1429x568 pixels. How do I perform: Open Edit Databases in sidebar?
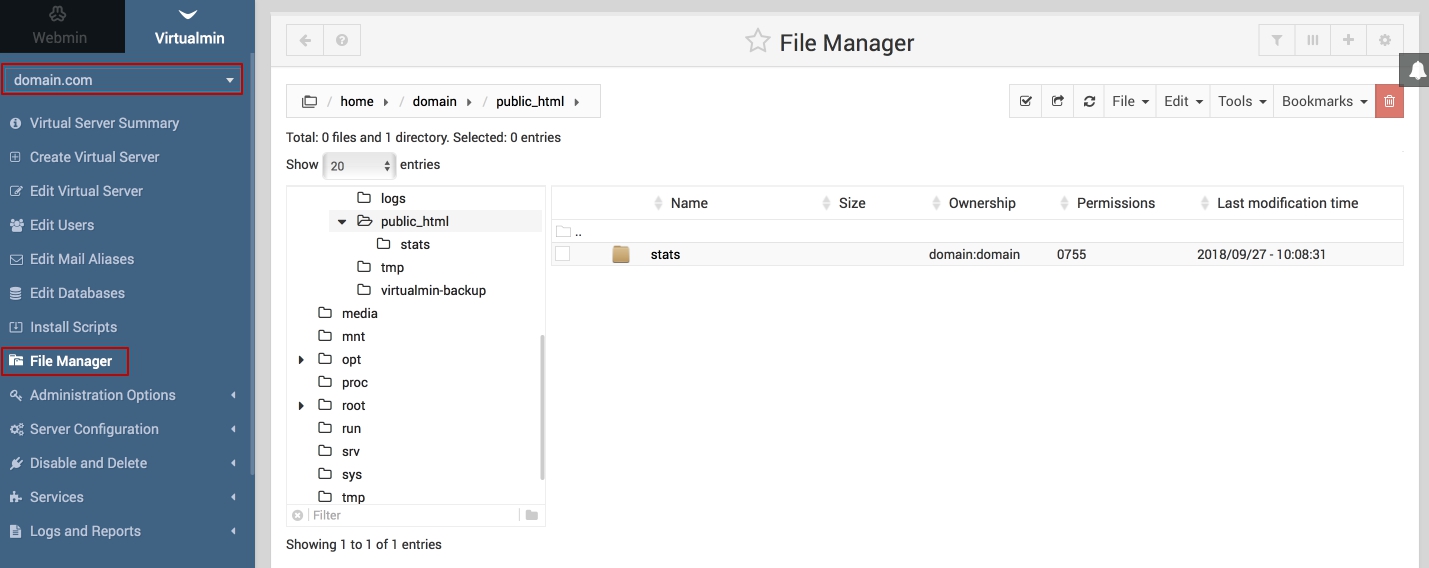(x=77, y=293)
